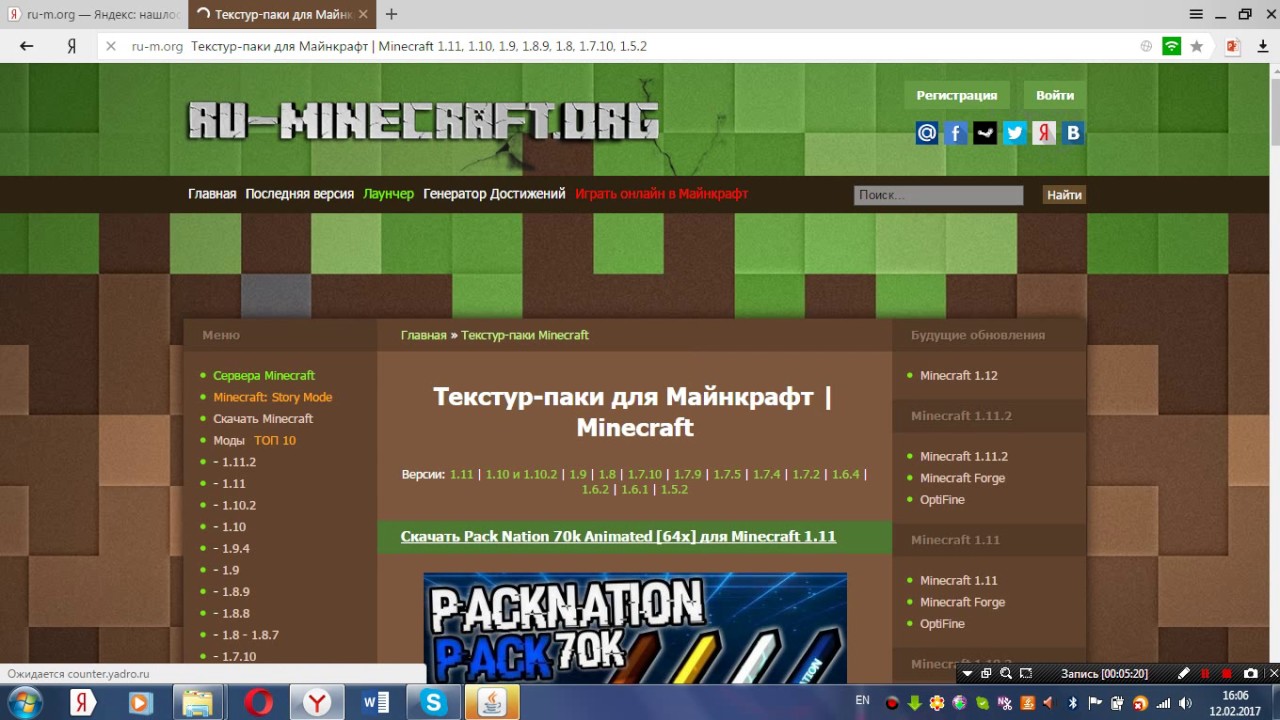Click the Найти search button
Screen dimensions: 1280x720
point(1064,195)
